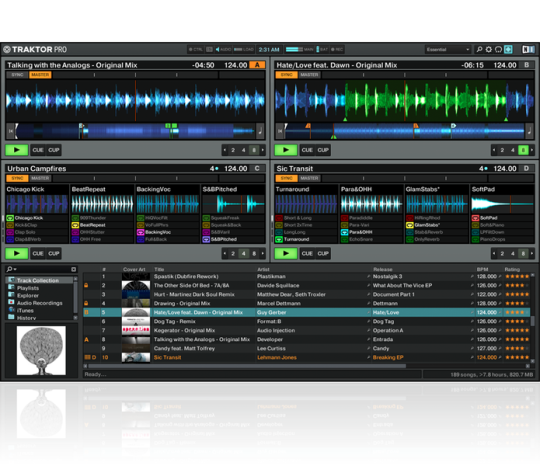The width and height of the screenshot is (540, 466).
Task: Select Playlists in browser tree
Action: [28, 288]
